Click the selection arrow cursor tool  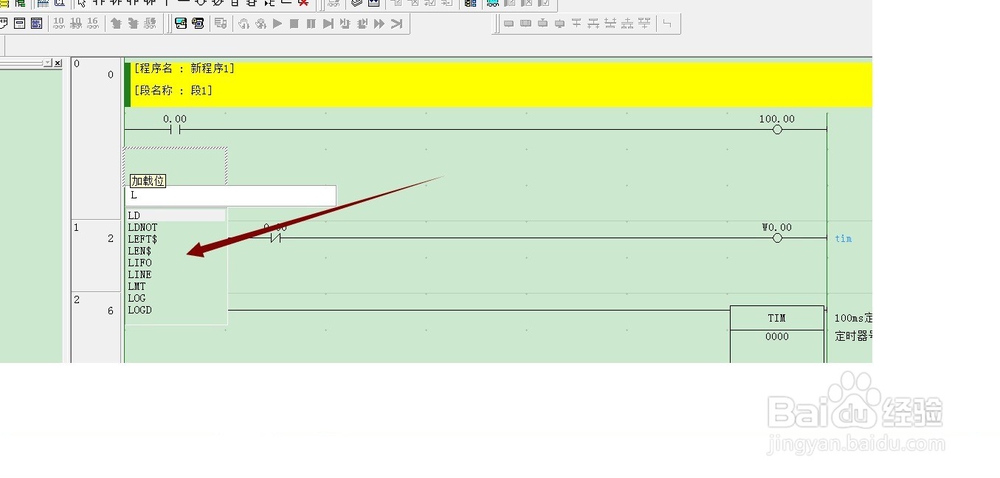pyautogui.click(x=81, y=3)
